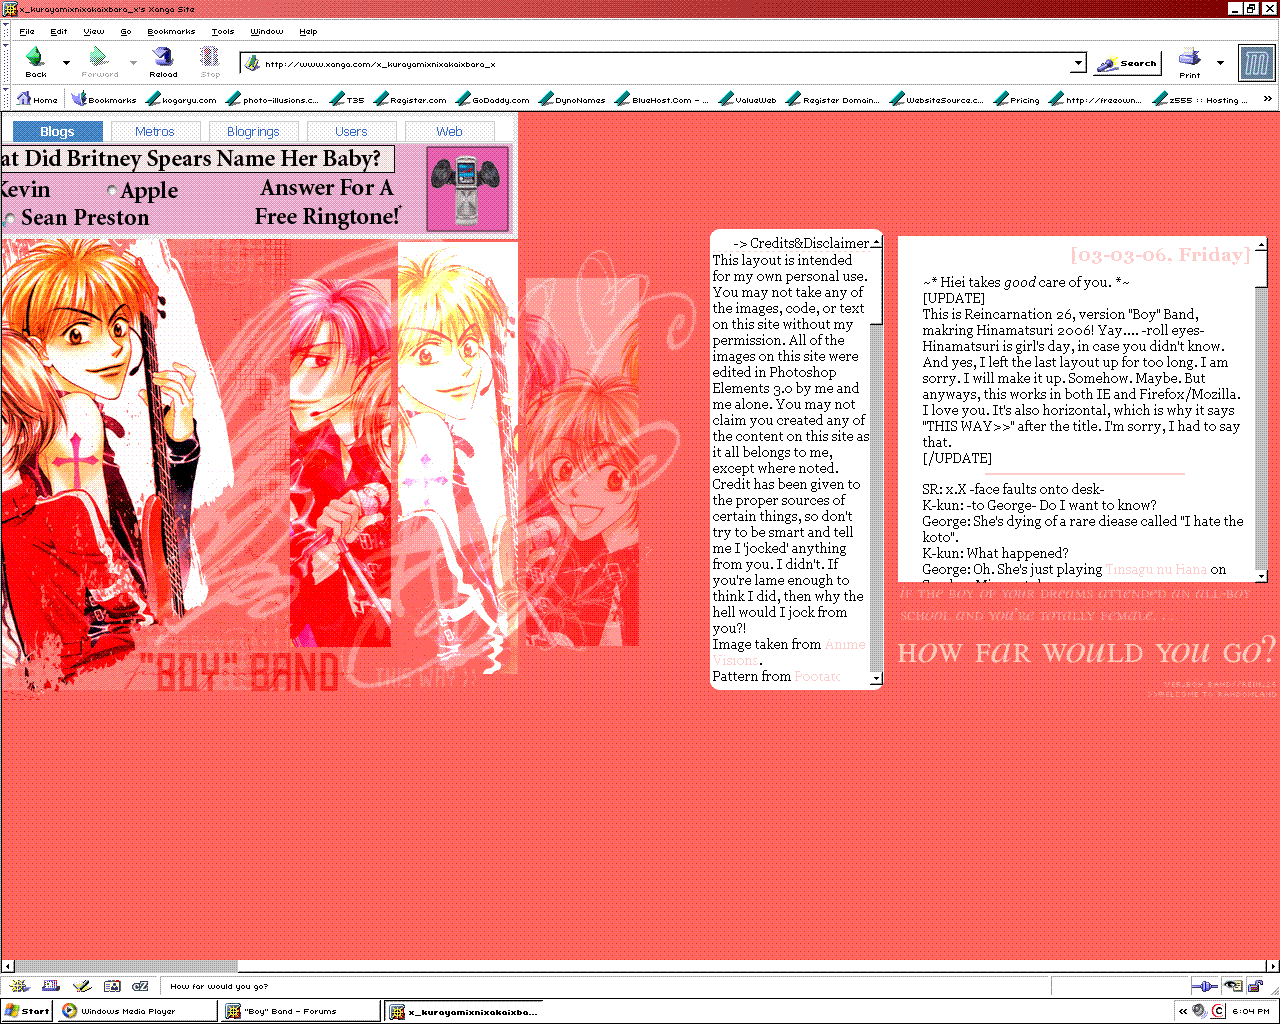Viewport: 1280px width, 1024px height.
Task: Open Navigator from status bar icon
Action: coord(20,986)
